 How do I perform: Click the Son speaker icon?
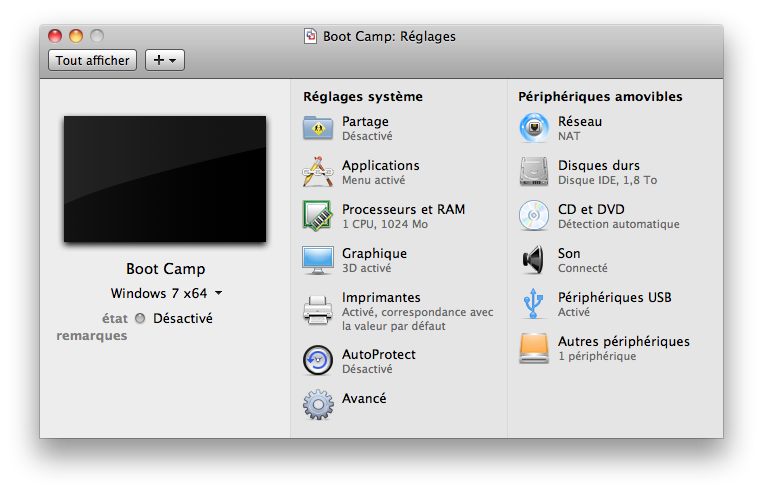tap(534, 260)
